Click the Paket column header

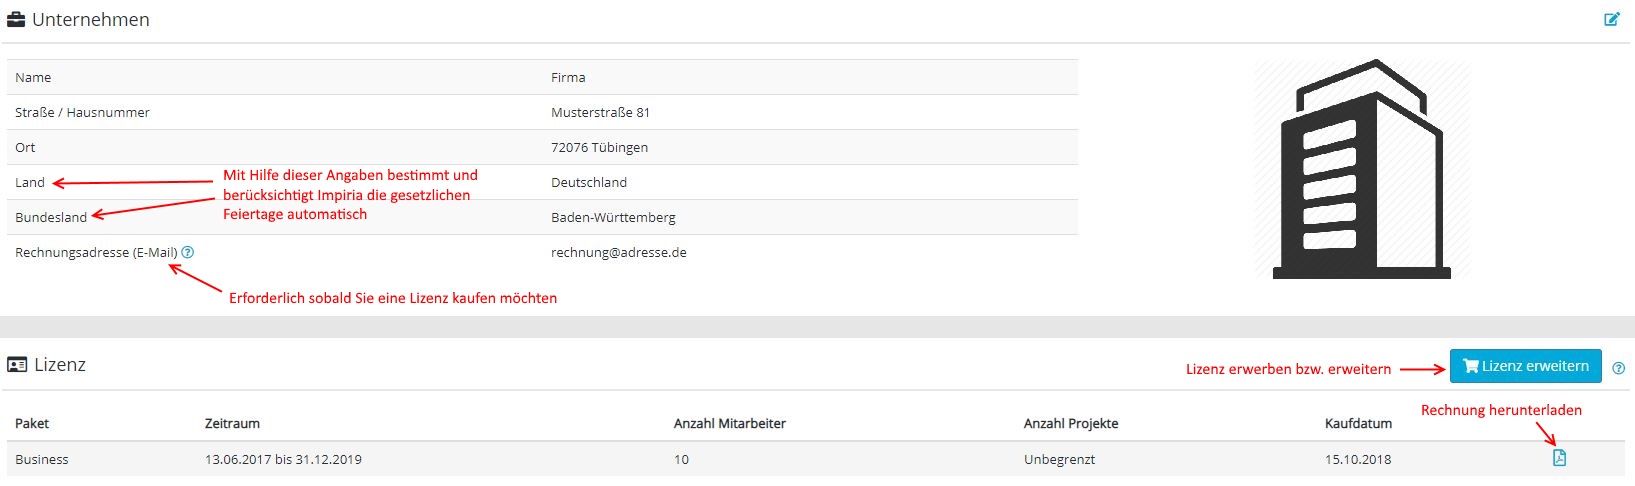click(32, 423)
